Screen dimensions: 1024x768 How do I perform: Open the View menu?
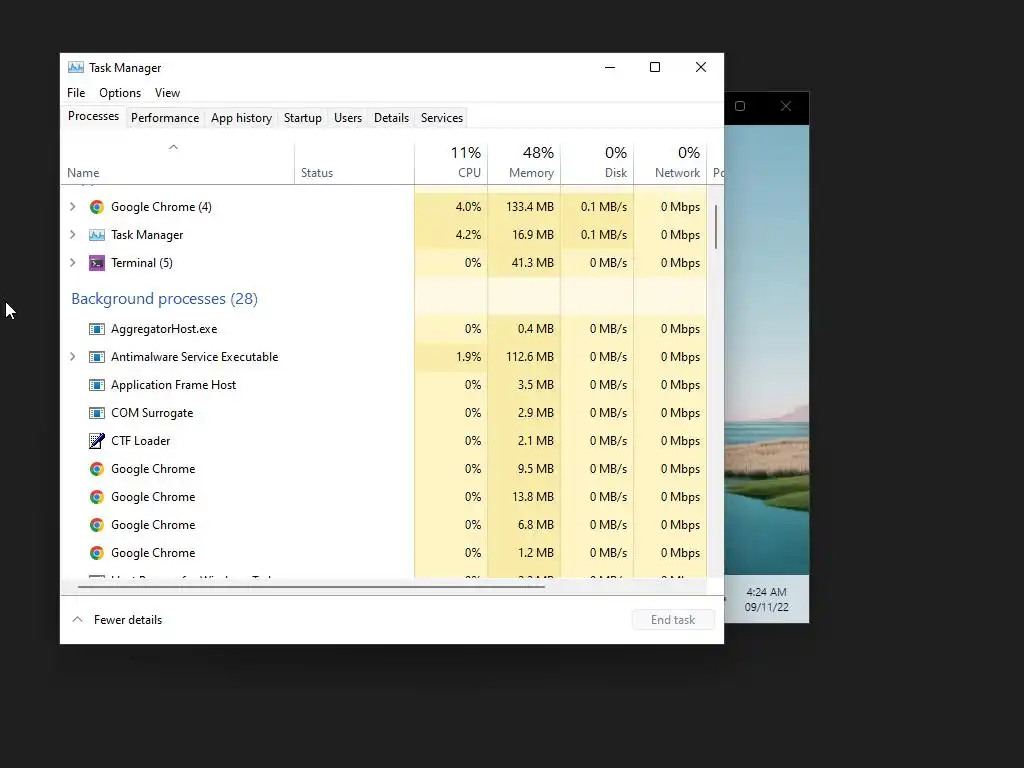coord(167,93)
